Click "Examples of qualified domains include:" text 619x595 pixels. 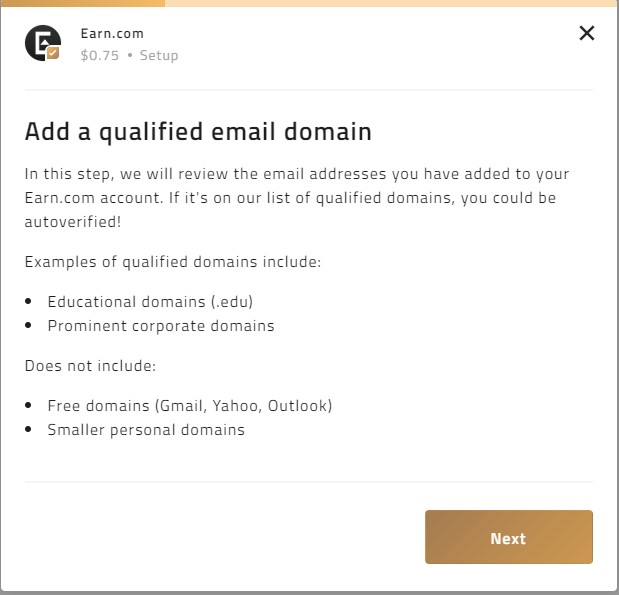173,262
